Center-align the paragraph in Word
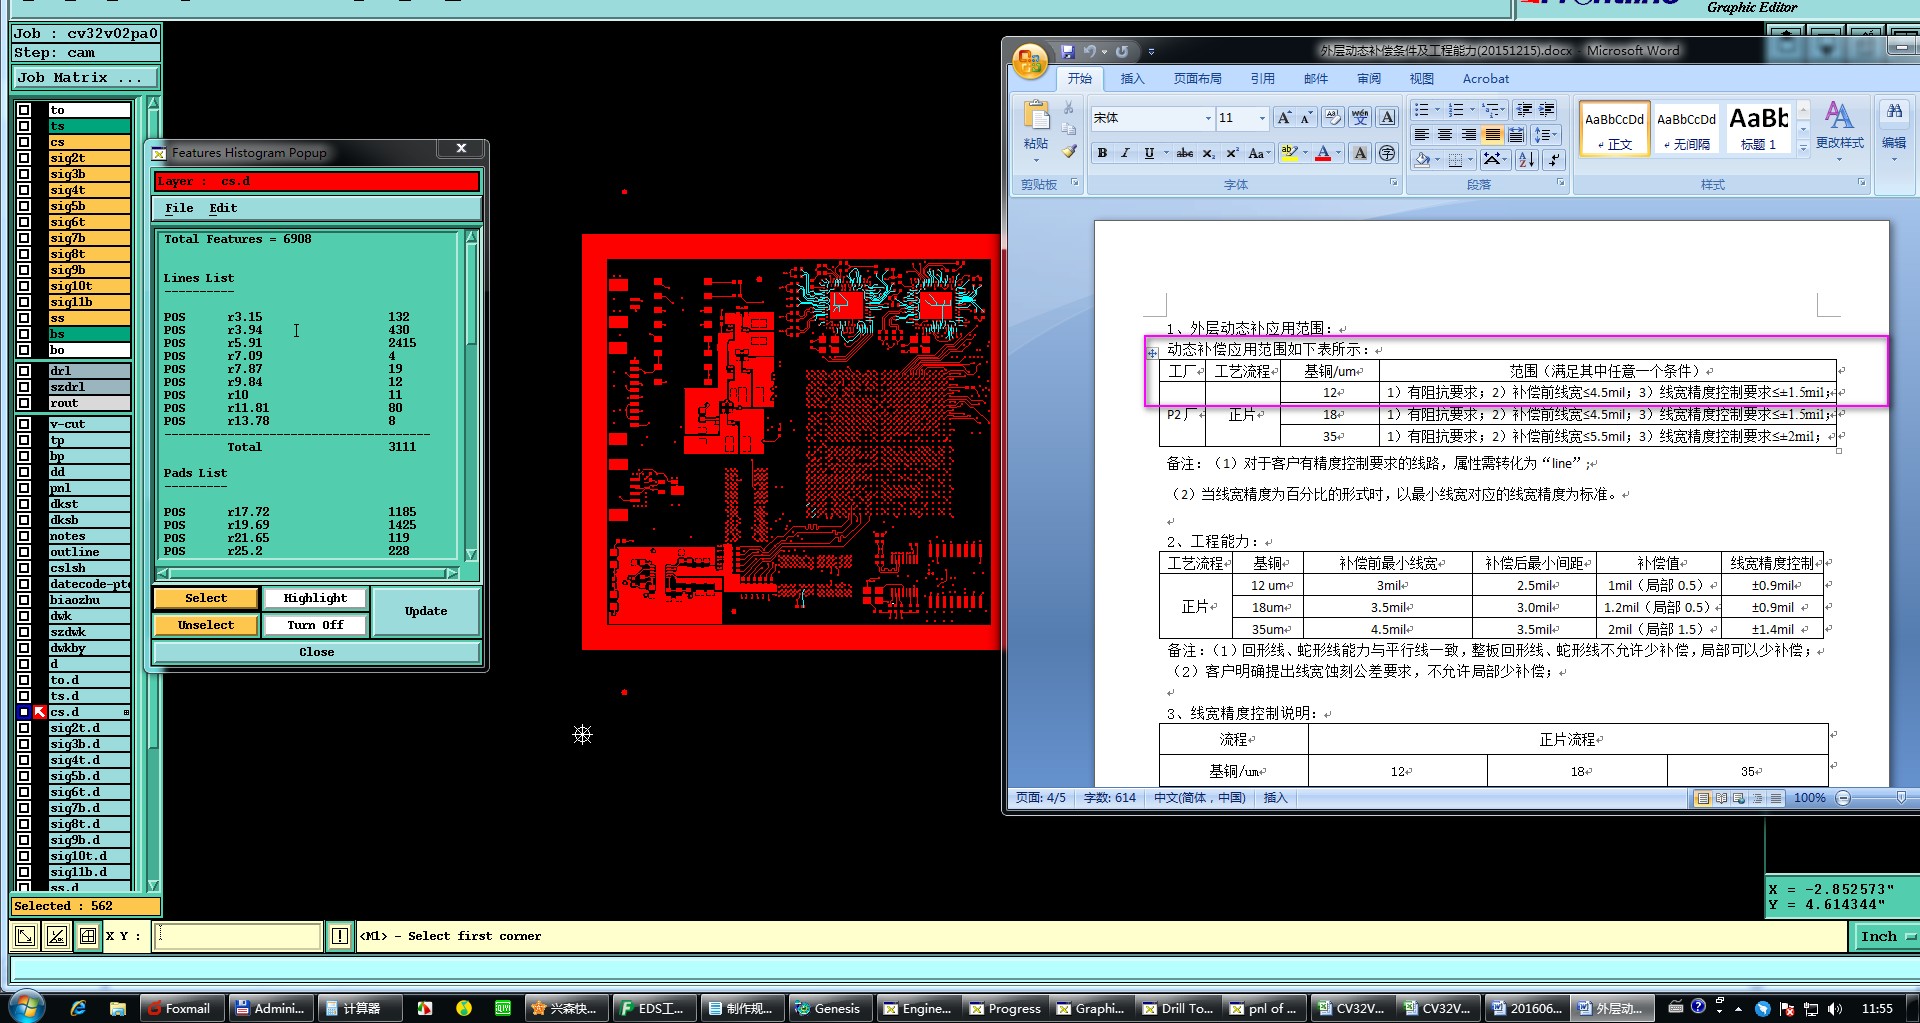Viewport: 1920px width, 1023px height. pyautogui.click(x=1445, y=135)
